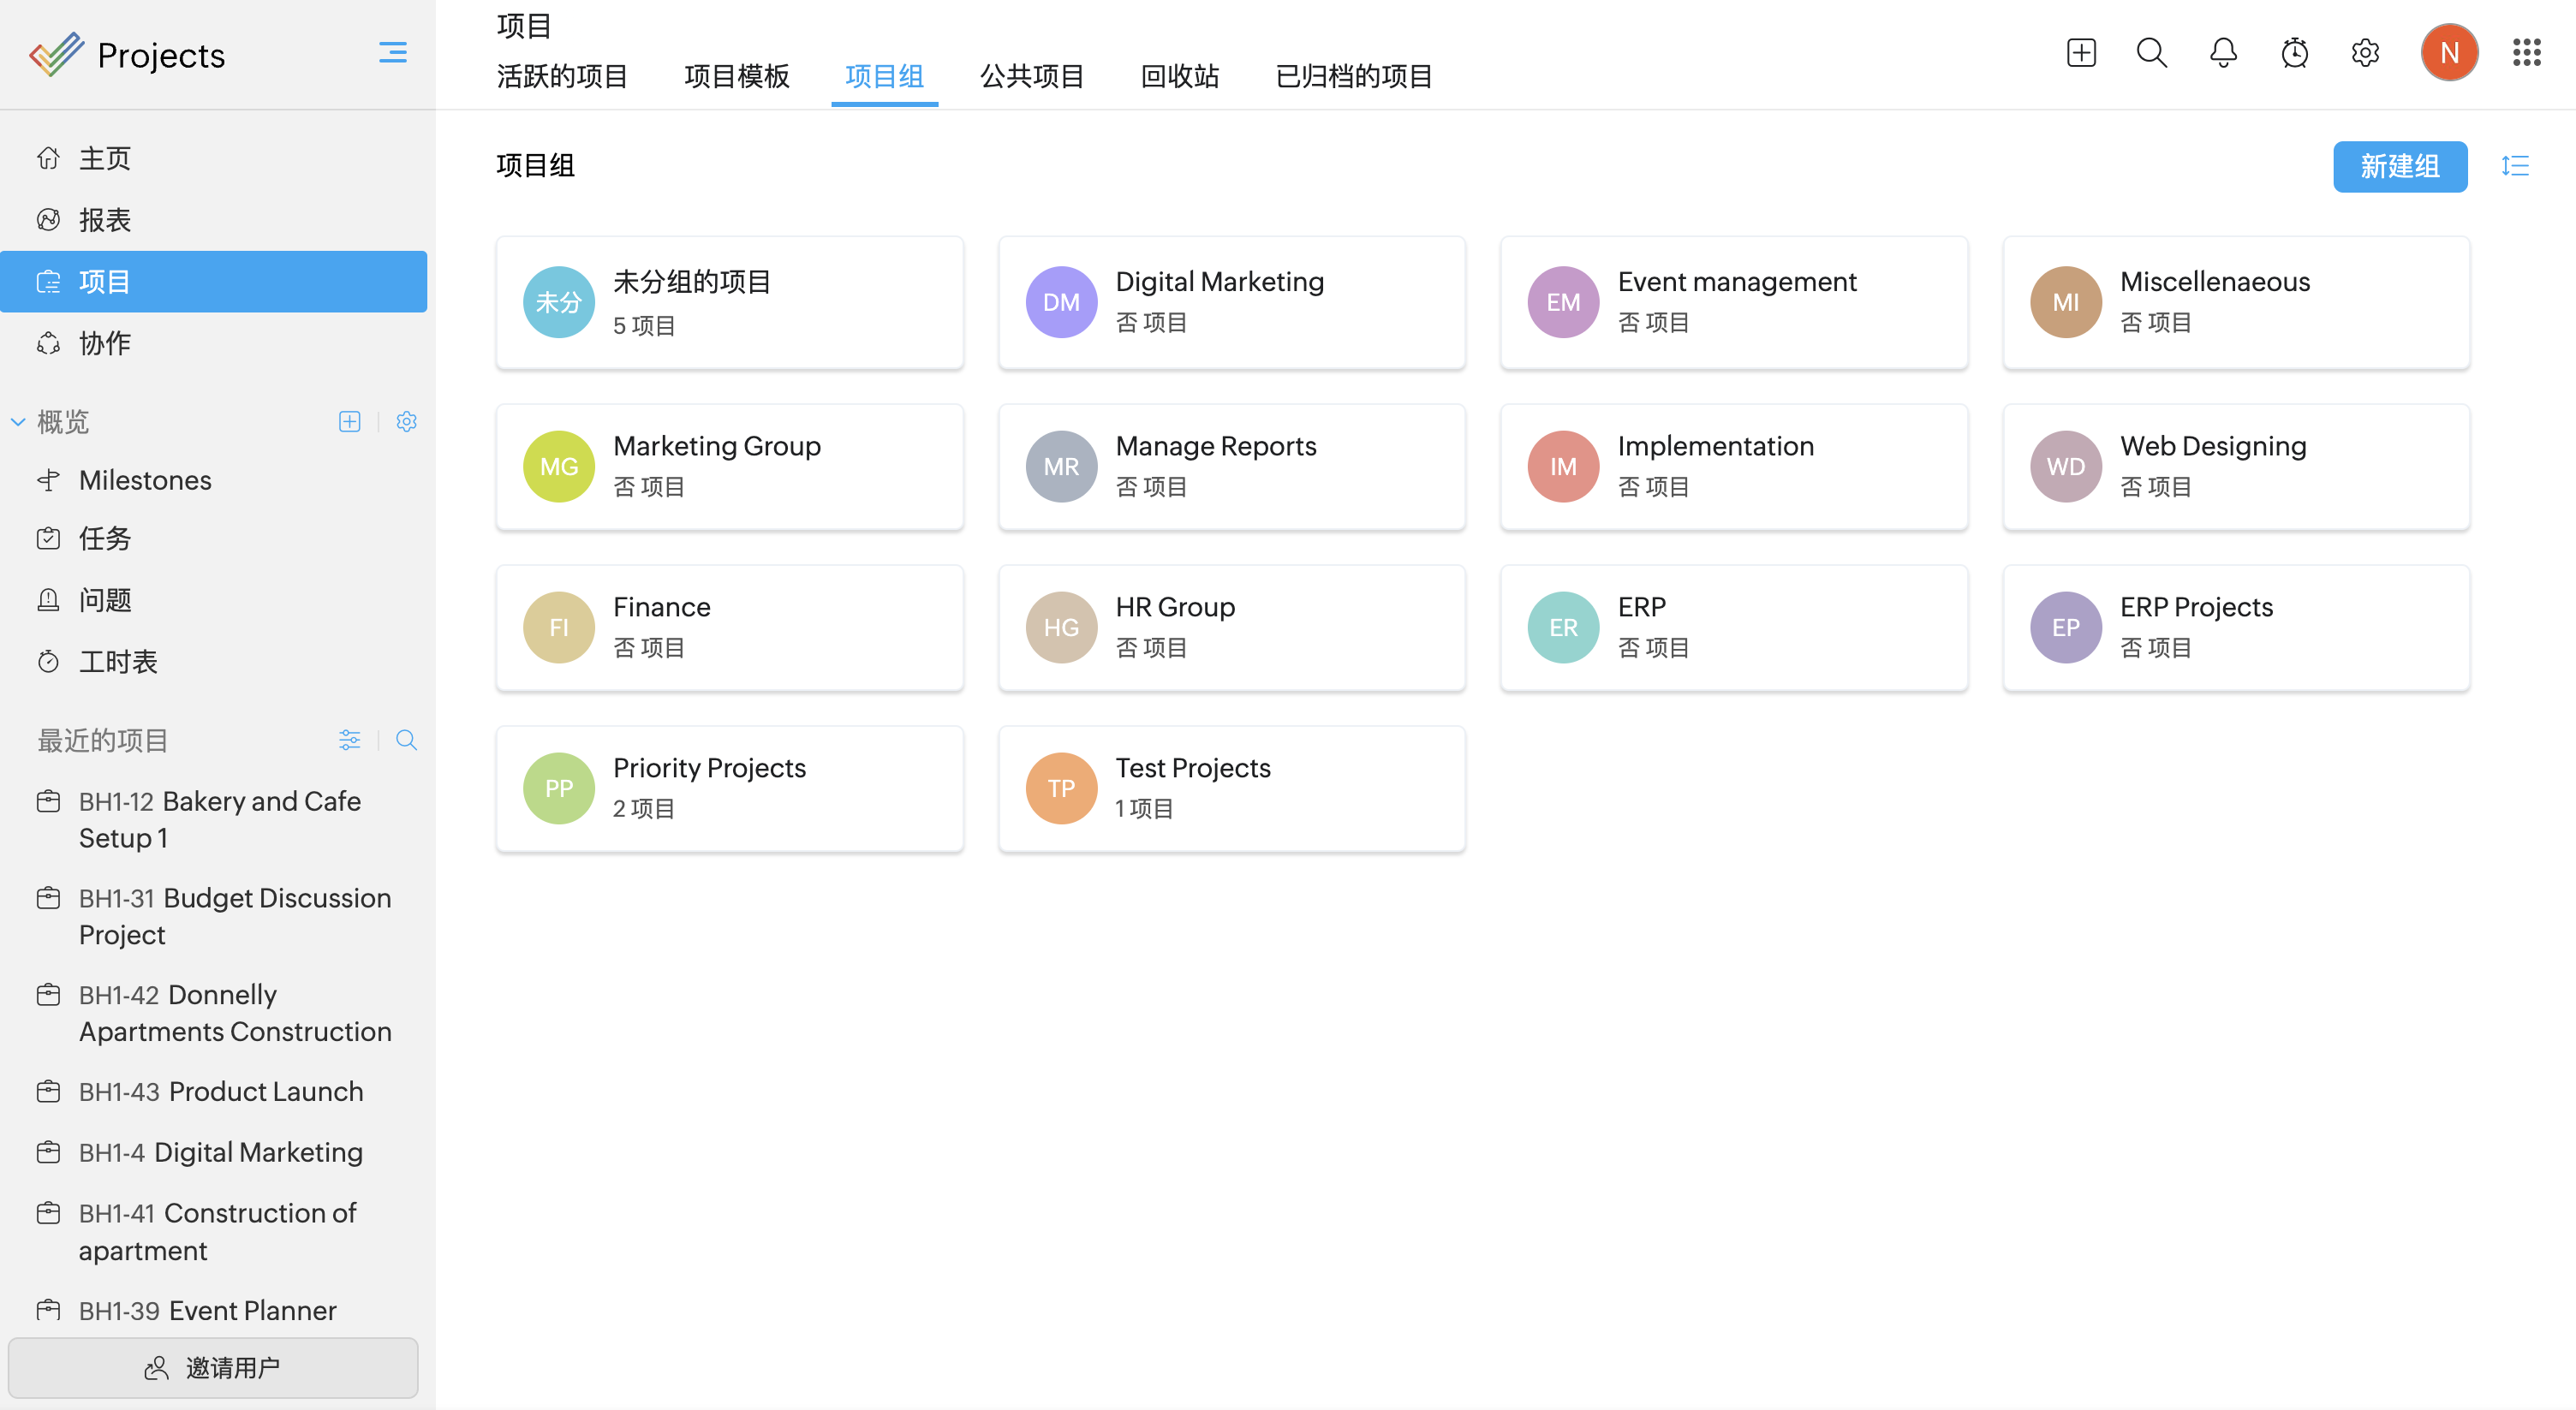Switch to the 活跃的项目 tab
This screenshot has width=2576, height=1410.
562,76
